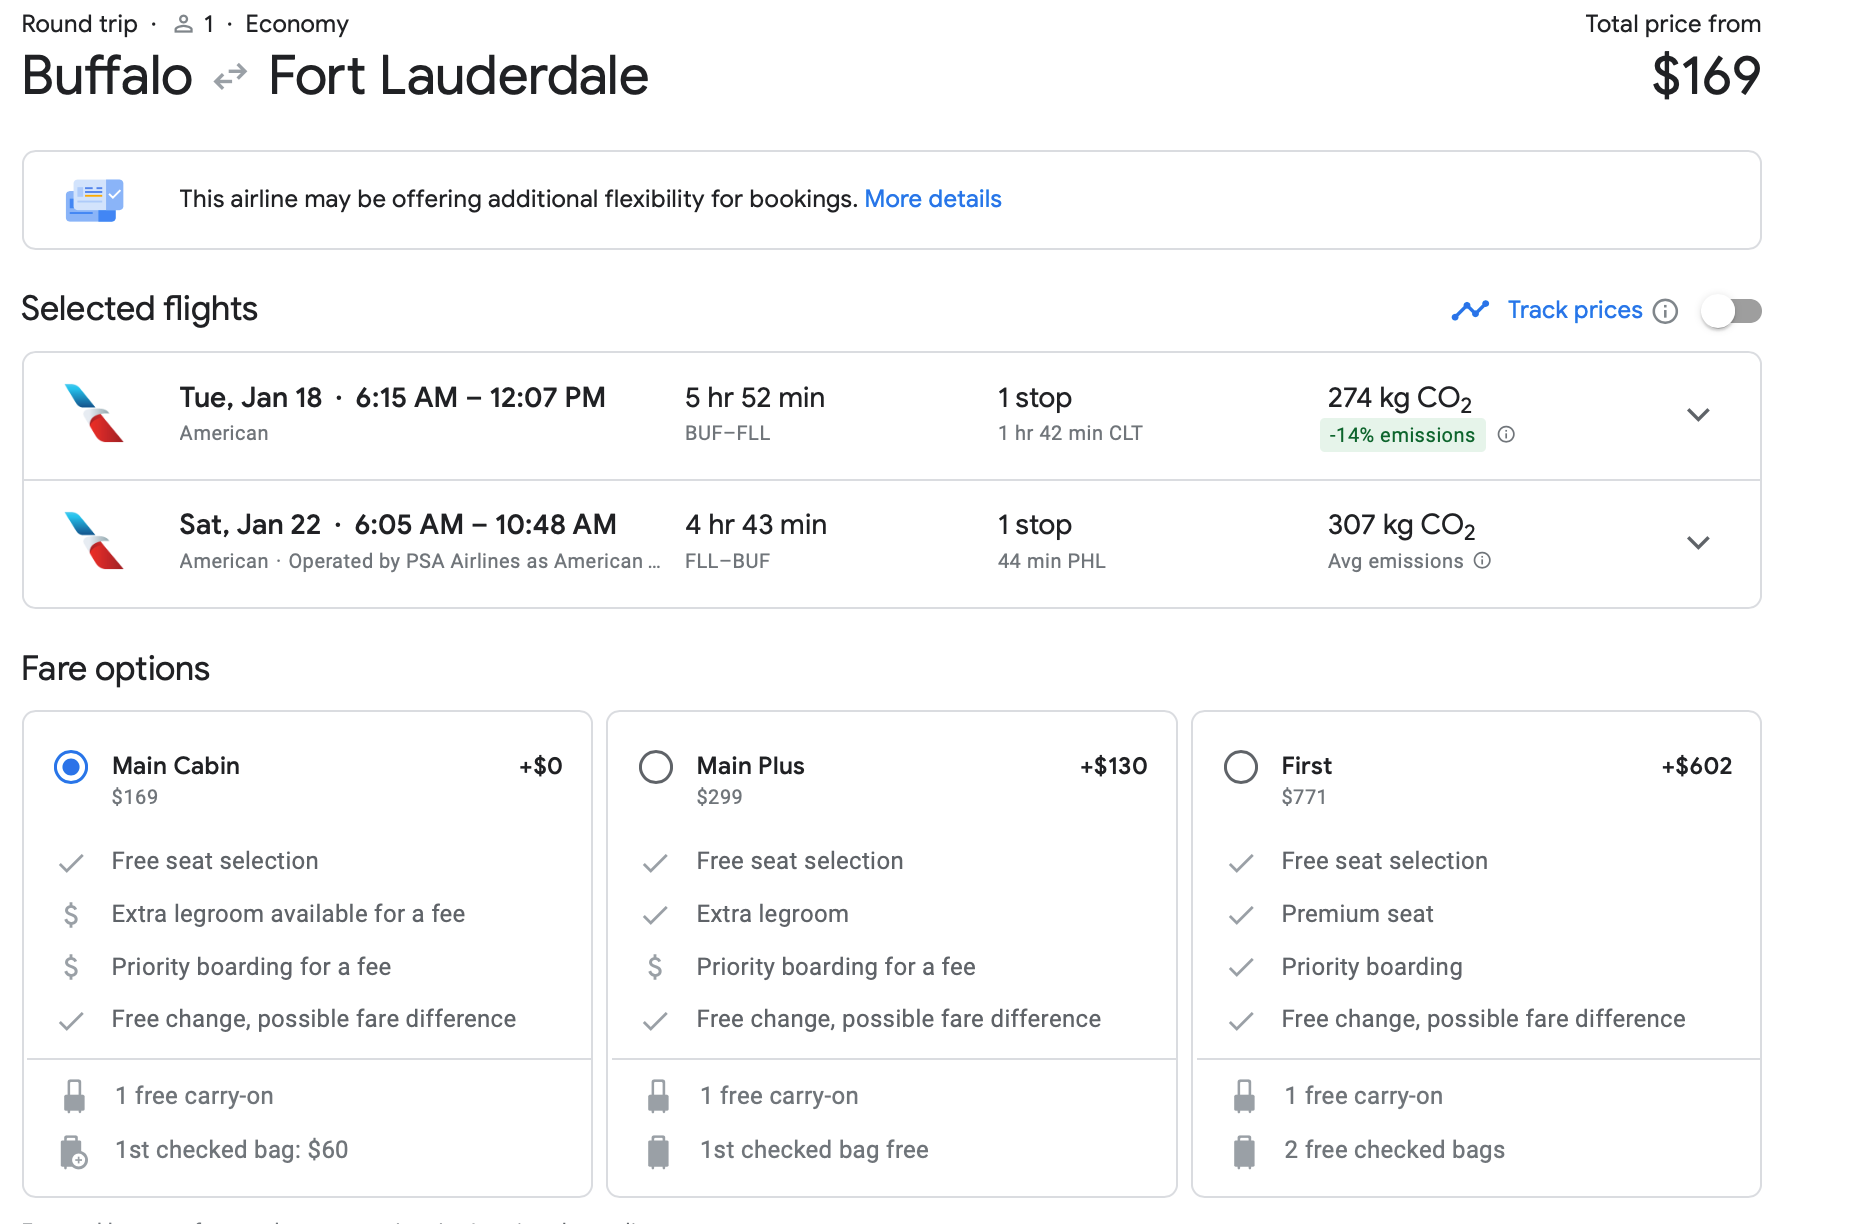Screen dimensions: 1864x1224
Task: Expand the Tue, Jan 18 flight details
Action: pos(1698,415)
